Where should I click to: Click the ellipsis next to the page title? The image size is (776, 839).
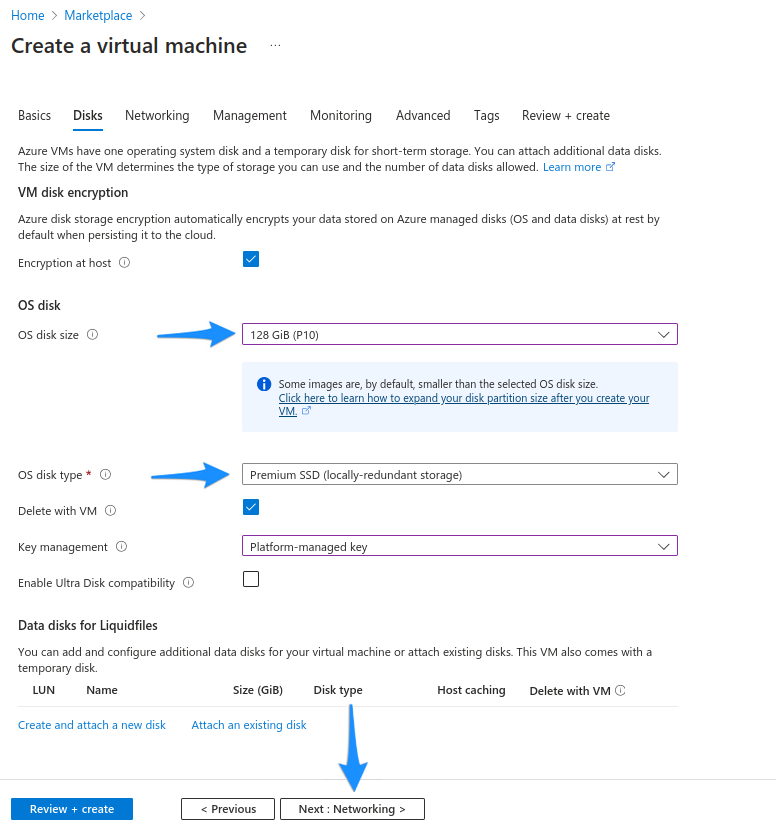[x=275, y=46]
